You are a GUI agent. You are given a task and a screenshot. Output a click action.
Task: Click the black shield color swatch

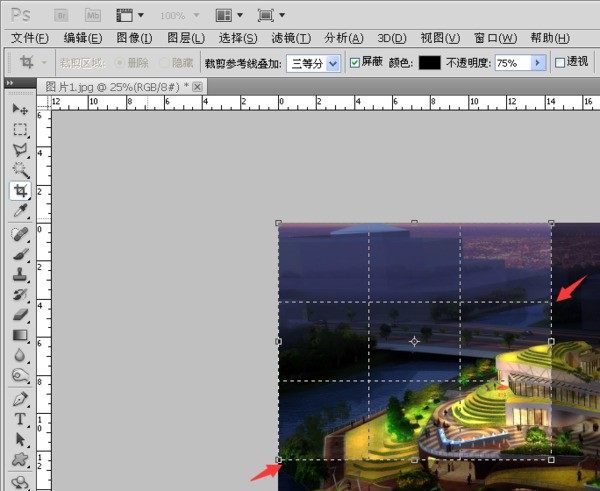pos(429,63)
